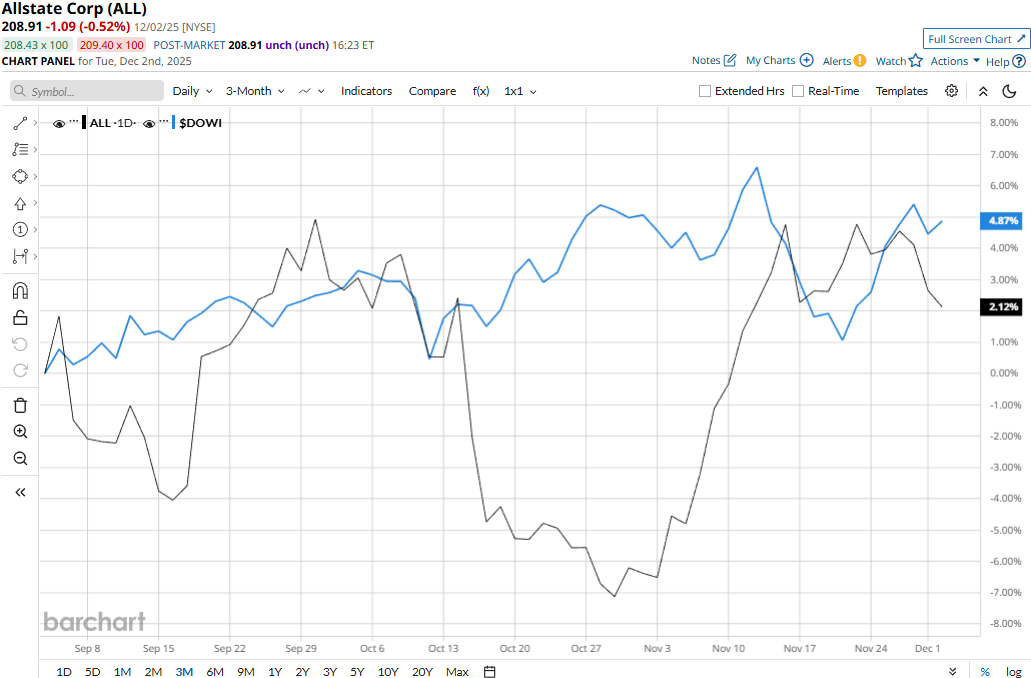The width and height of the screenshot is (1031, 678).
Task: Click the redo arrow icon
Action: pyautogui.click(x=20, y=371)
